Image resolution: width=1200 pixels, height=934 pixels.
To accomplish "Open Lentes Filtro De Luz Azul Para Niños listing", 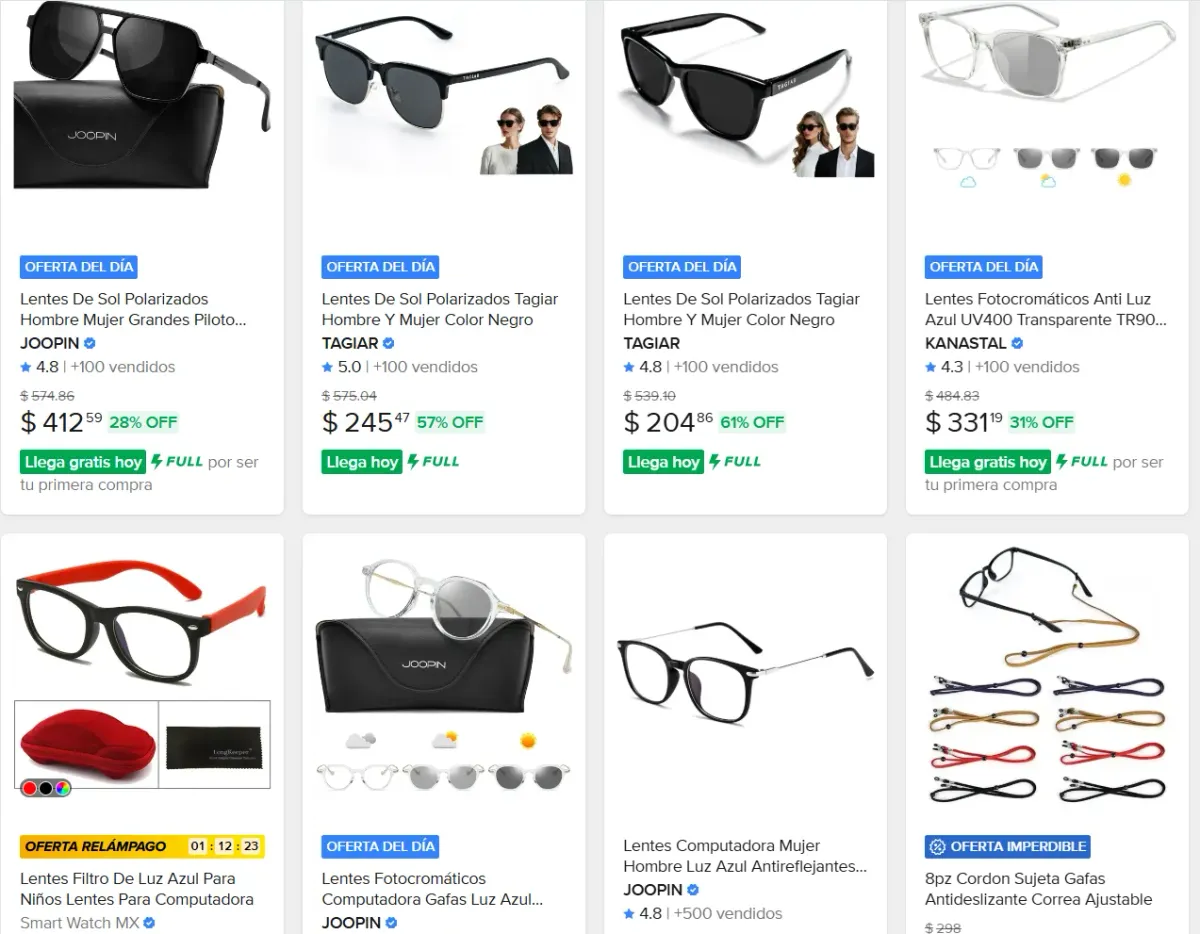I will pyautogui.click(x=137, y=889).
